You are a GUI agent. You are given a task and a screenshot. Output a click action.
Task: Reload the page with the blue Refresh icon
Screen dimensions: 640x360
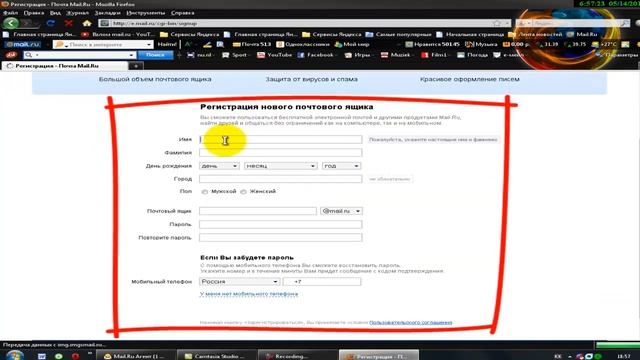(x=51, y=23)
